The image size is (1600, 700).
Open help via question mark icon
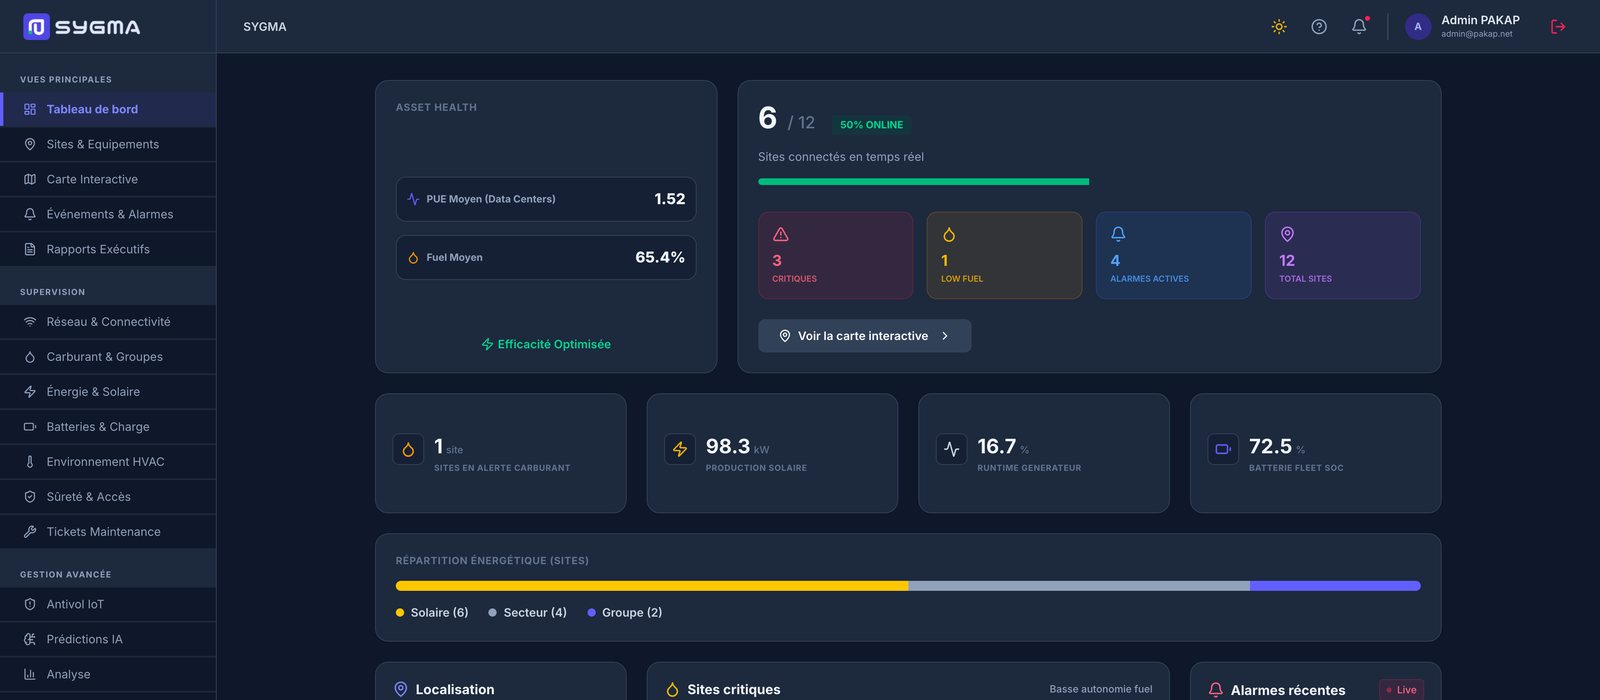1319,27
